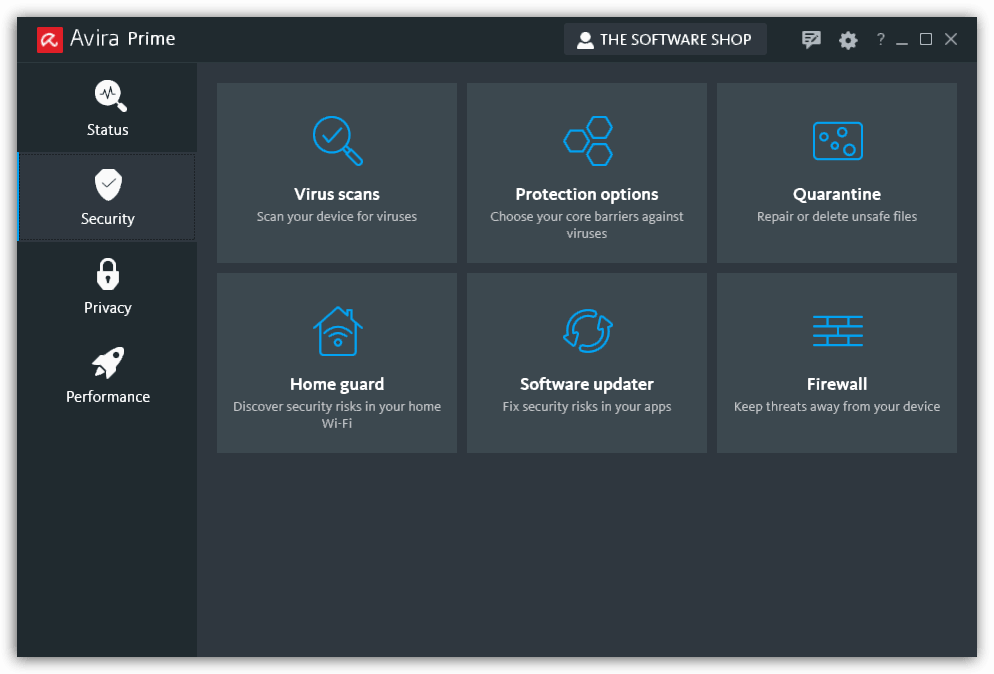Viewport: 994px width, 674px height.
Task: Select the "Virus scans" title text
Action: pos(337,194)
